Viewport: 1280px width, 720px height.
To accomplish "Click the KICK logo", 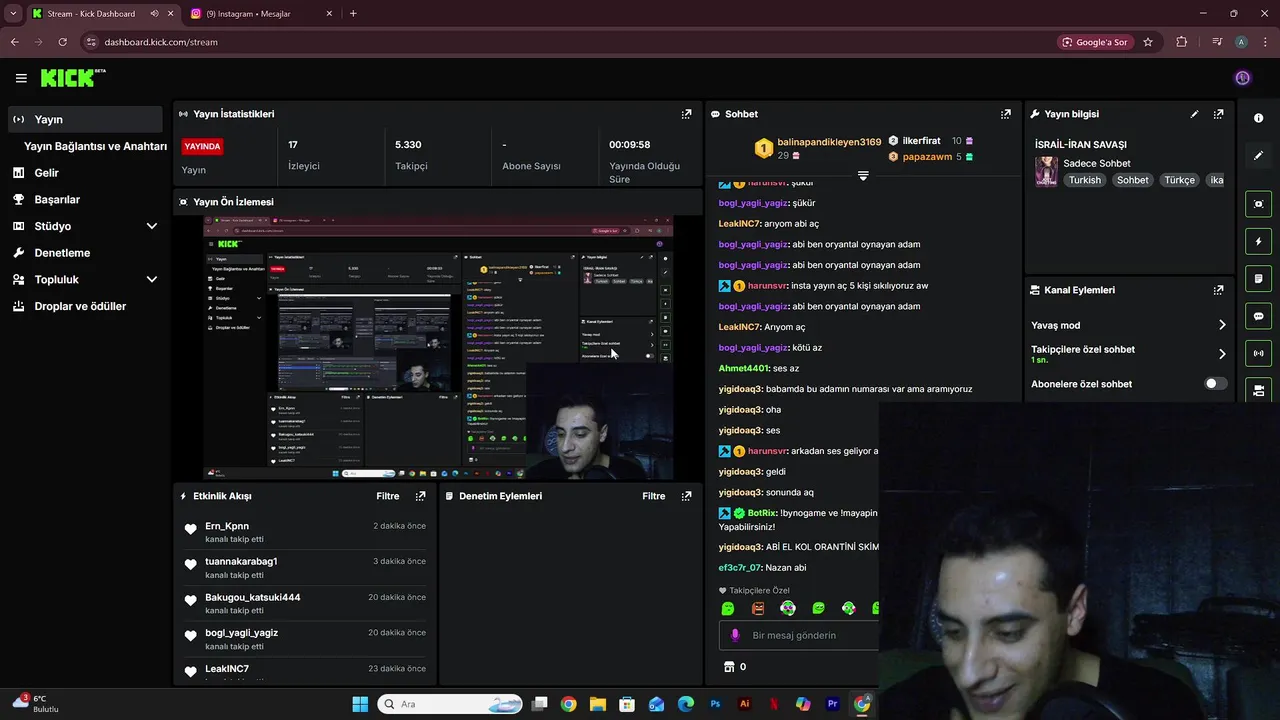I will [x=72, y=78].
